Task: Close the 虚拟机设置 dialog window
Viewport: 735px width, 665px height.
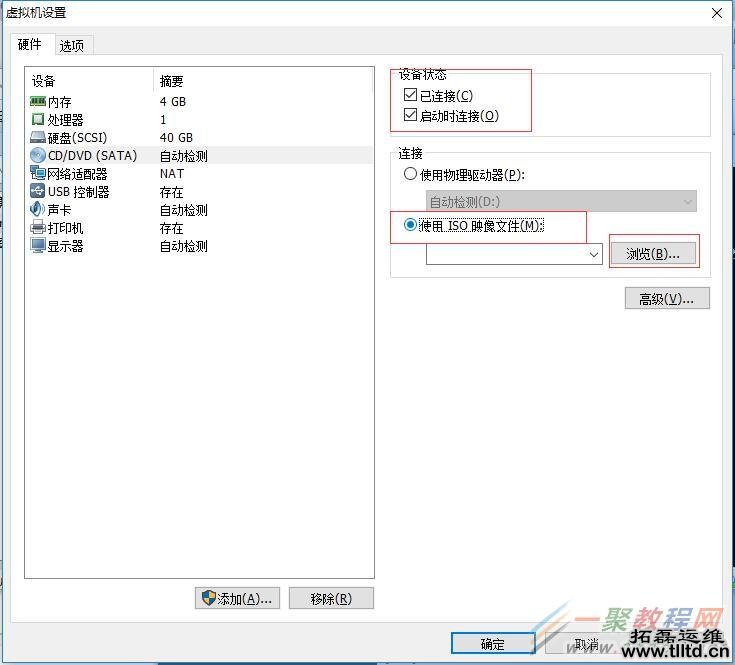Action: coord(717,13)
